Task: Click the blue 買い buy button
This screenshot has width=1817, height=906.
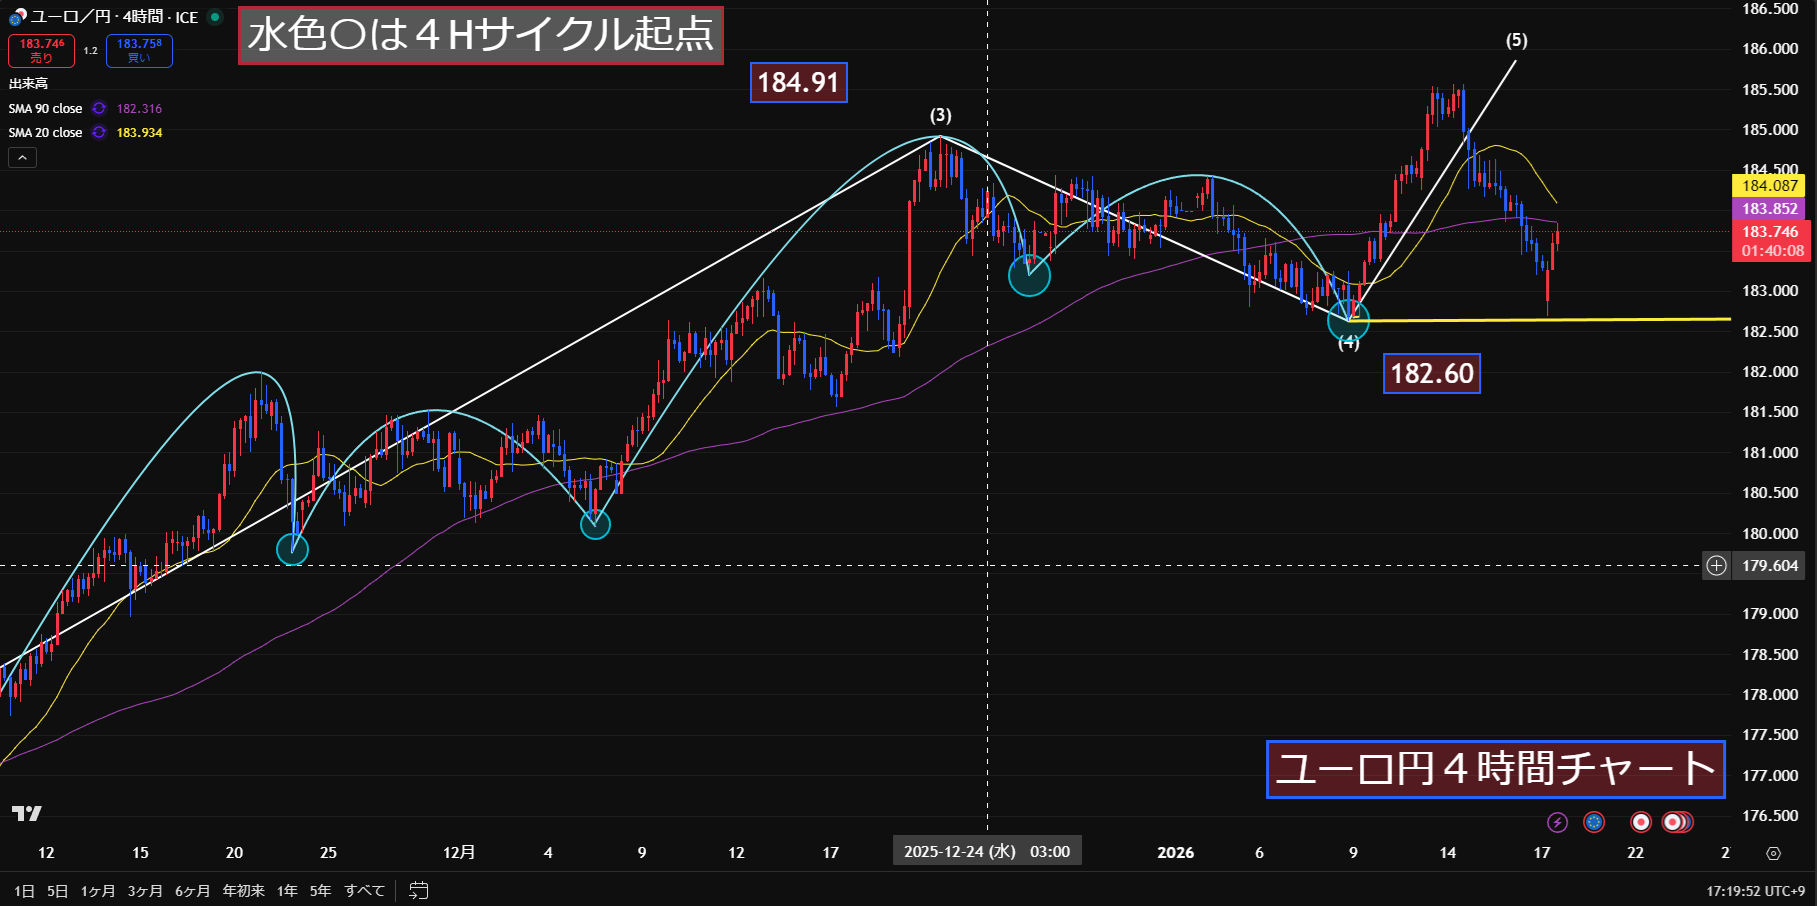Action: pos(139,50)
